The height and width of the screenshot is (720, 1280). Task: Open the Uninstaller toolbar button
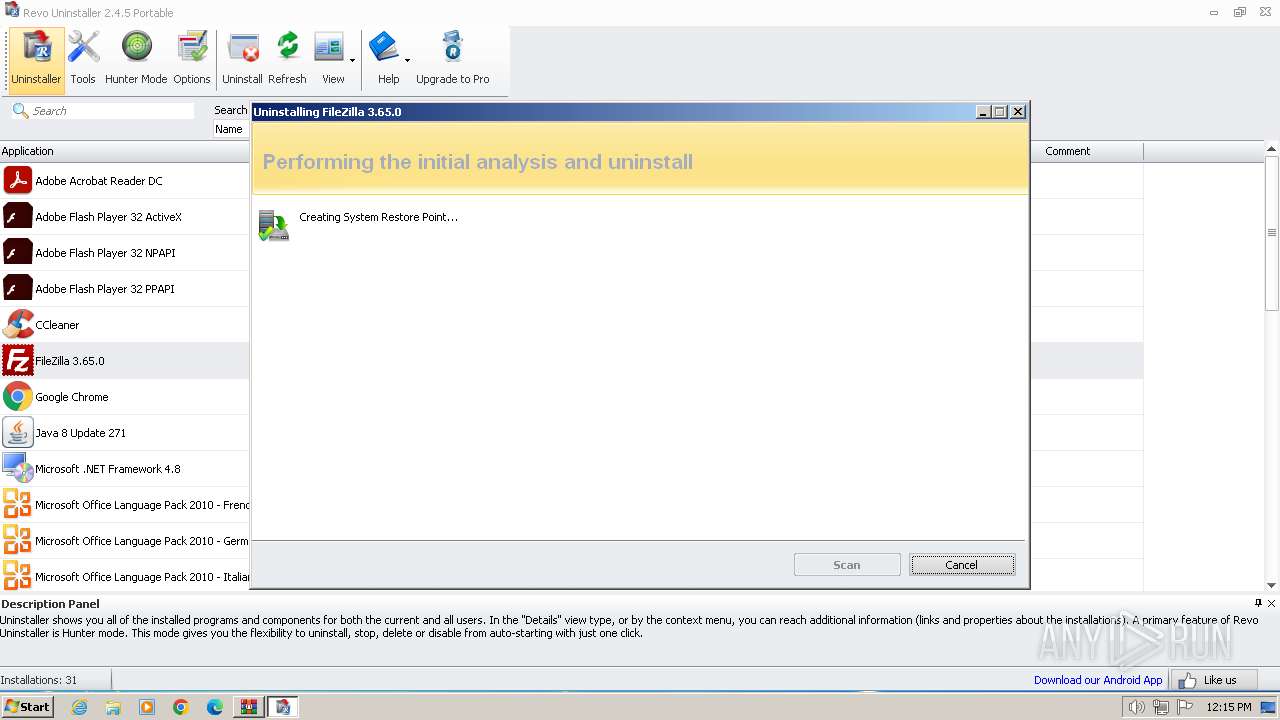click(36, 59)
